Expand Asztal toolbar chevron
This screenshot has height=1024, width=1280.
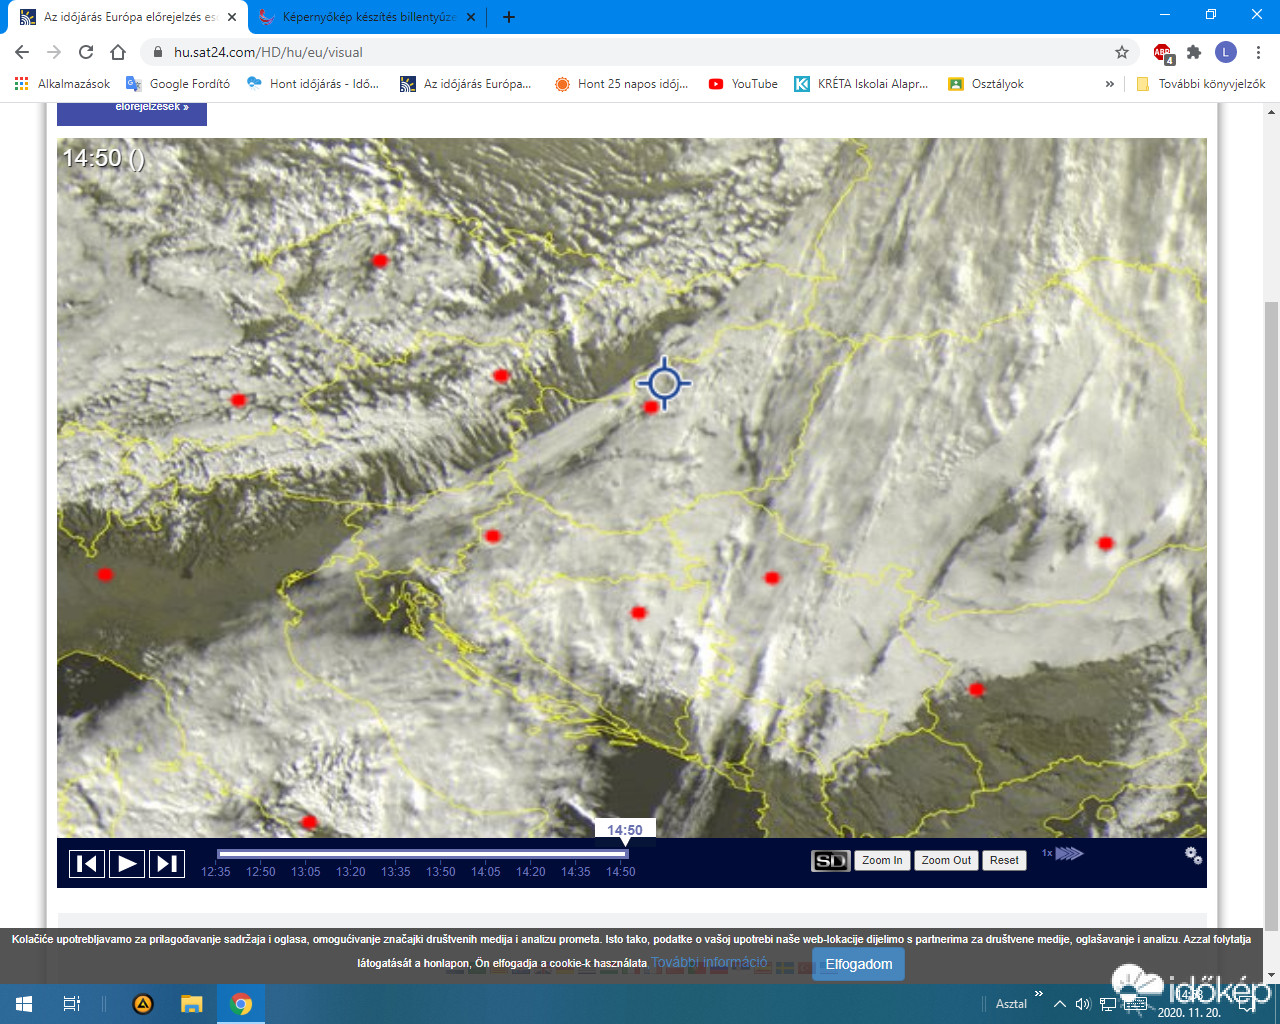click(x=1038, y=994)
